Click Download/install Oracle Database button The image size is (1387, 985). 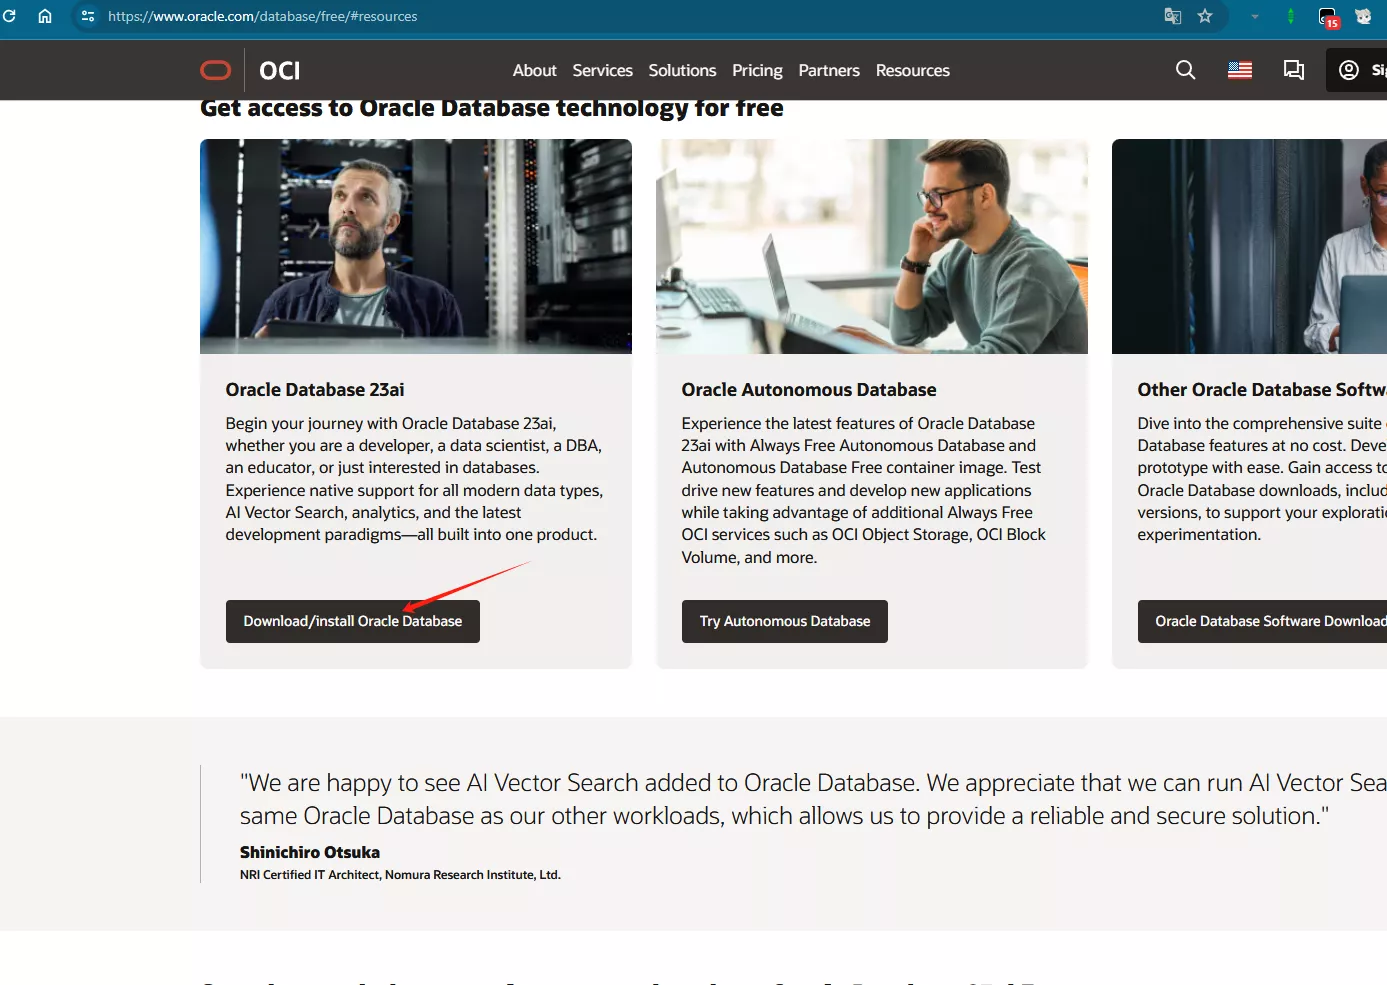(352, 621)
